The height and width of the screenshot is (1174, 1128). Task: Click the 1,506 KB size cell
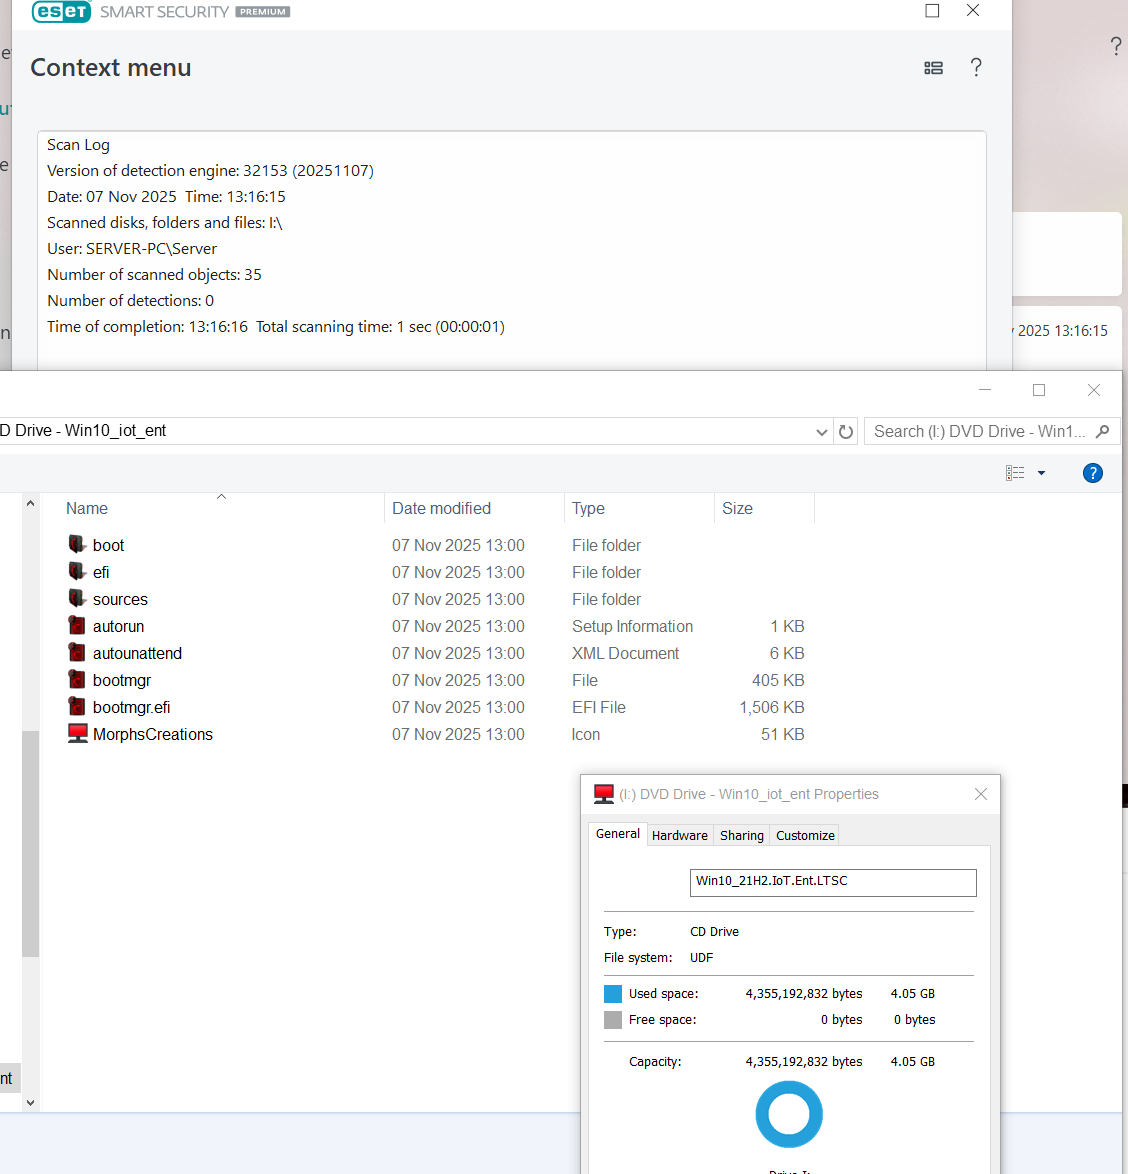coord(772,707)
